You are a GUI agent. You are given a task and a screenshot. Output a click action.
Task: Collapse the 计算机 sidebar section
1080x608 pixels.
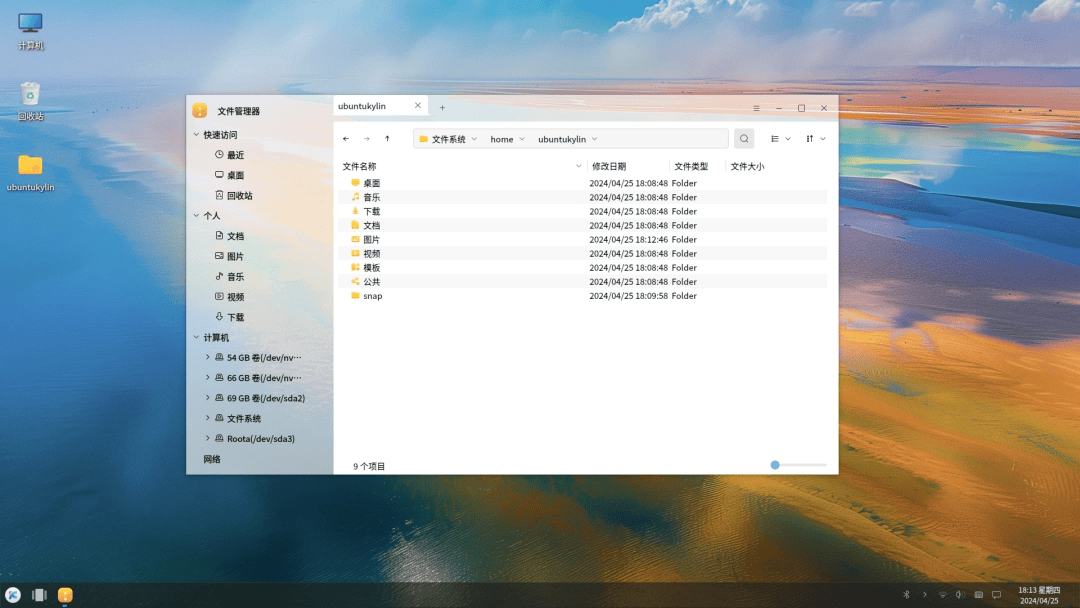click(x=196, y=338)
